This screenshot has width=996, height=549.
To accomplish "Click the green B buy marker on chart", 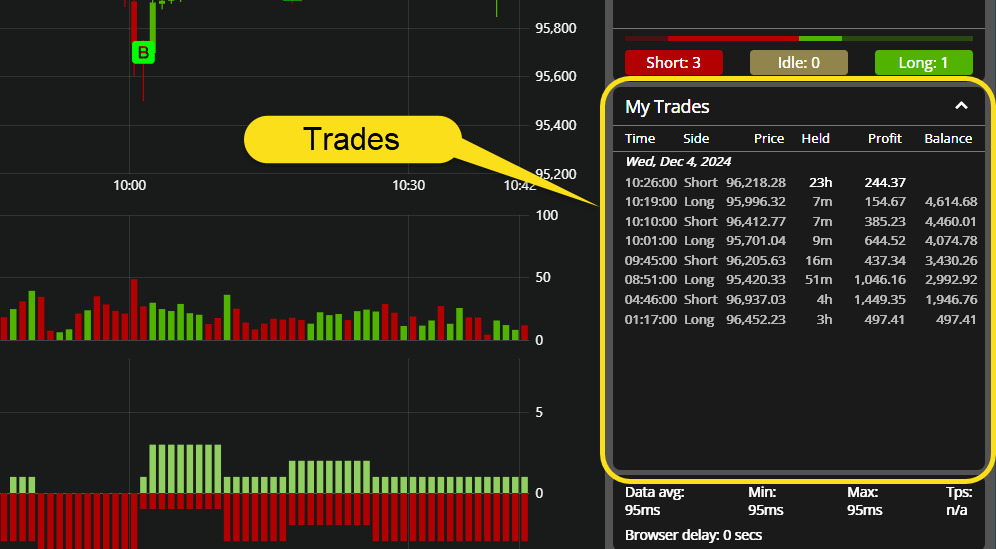I will click(143, 53).
